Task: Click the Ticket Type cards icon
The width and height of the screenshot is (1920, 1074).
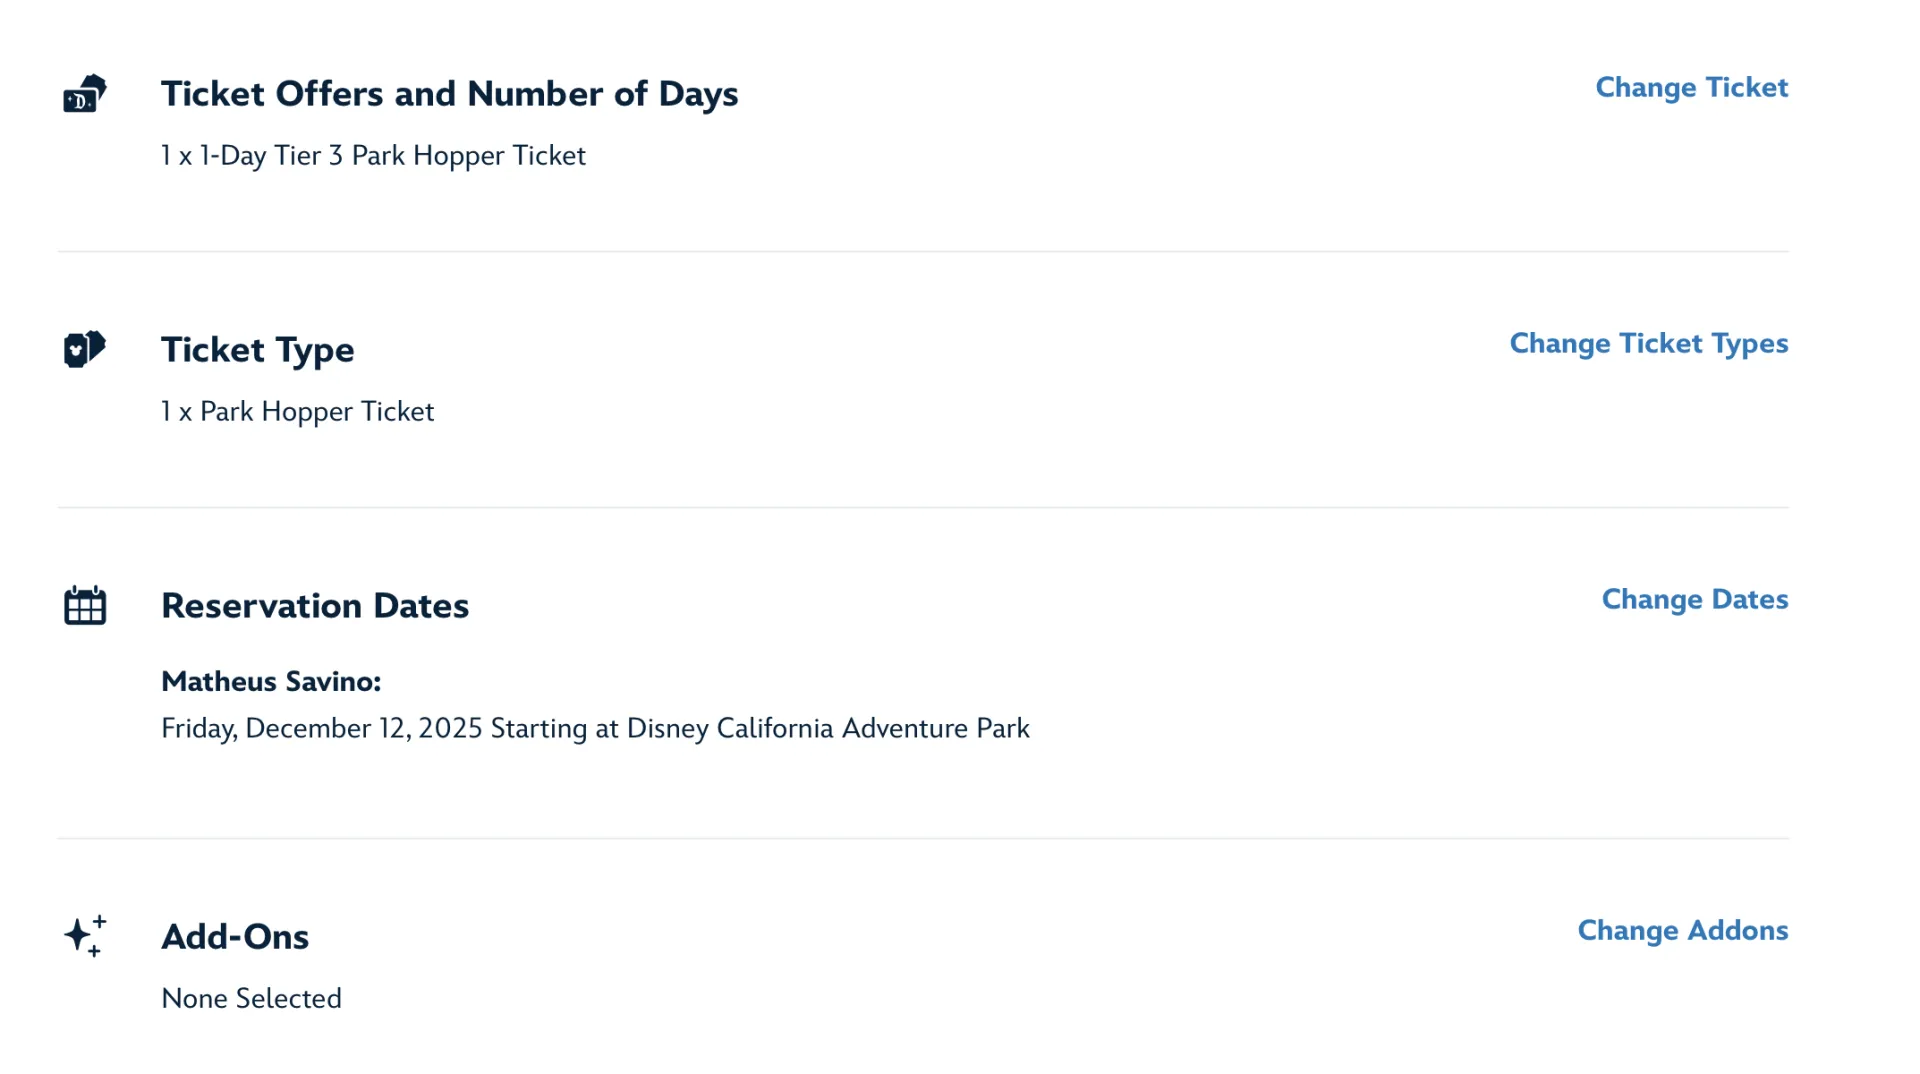Action: point(85,349)
